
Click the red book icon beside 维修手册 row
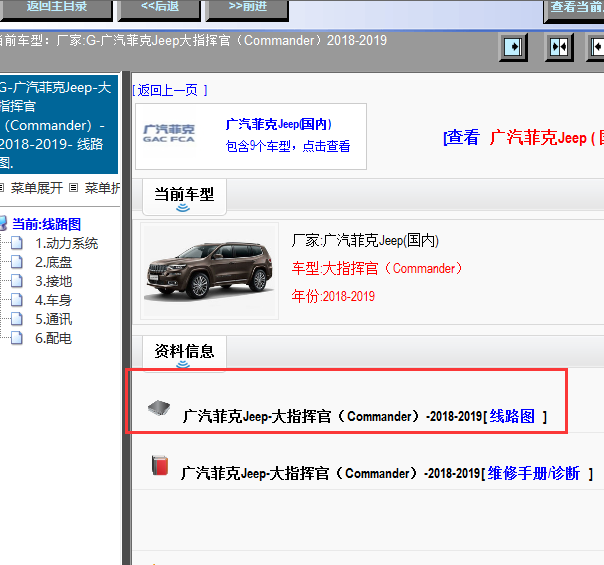tap(160, 465)
